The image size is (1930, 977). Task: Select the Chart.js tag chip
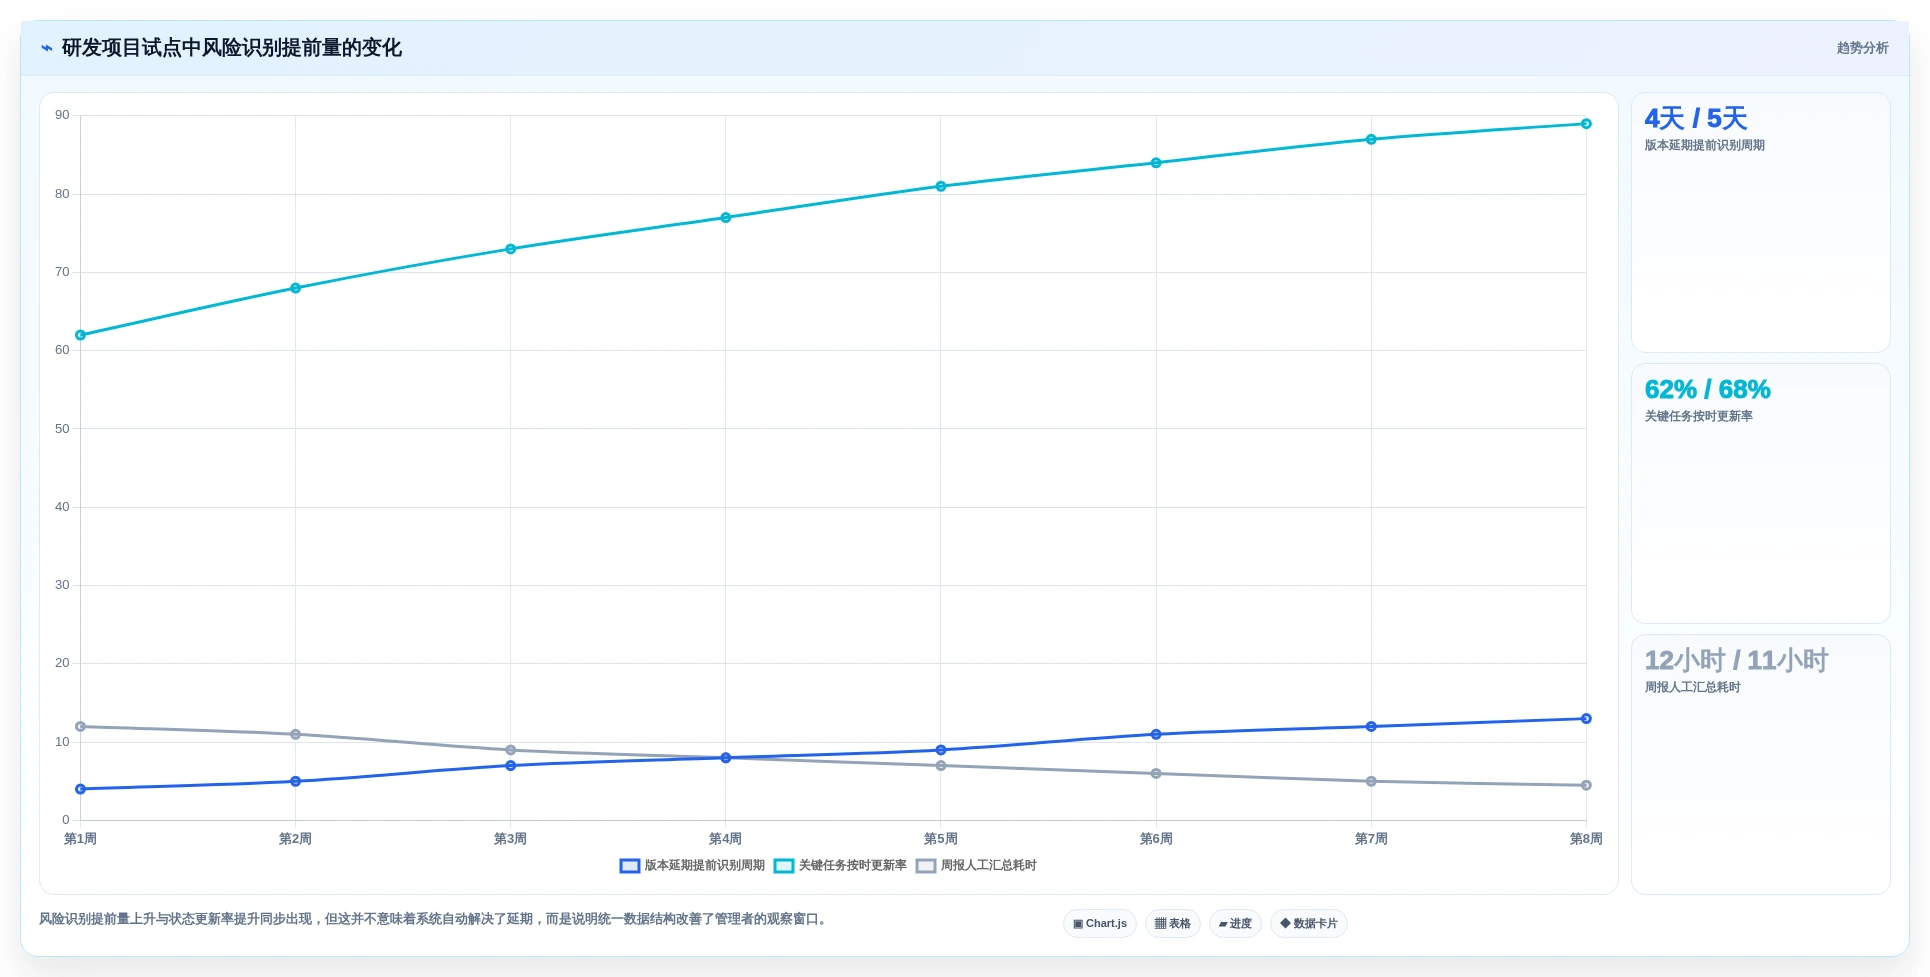(x=1100, y=924)
